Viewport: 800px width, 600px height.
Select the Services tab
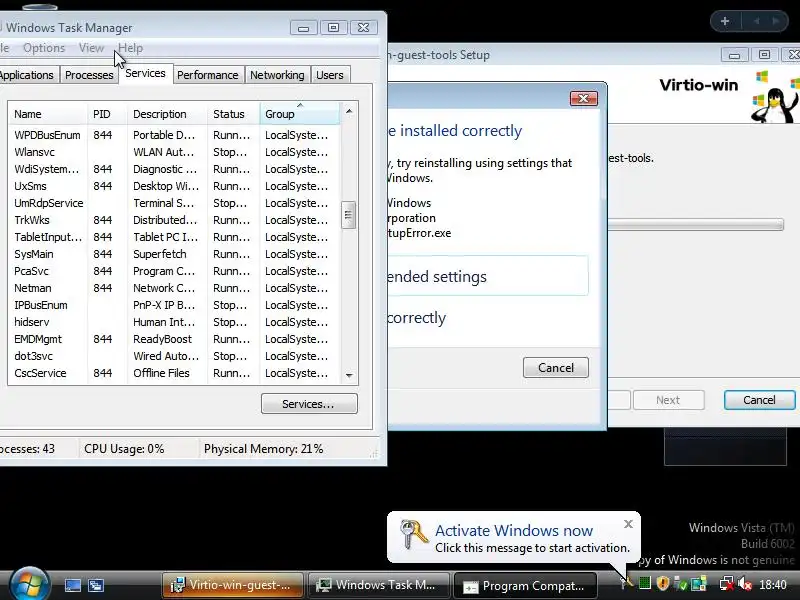(x=145, y=73)
